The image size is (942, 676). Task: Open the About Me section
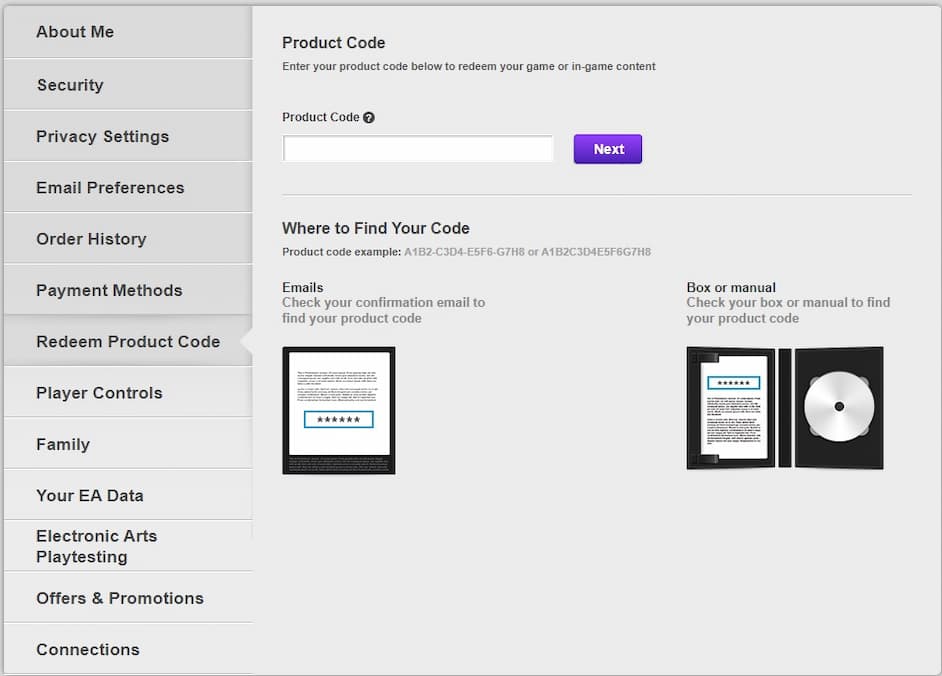(75, 32)
